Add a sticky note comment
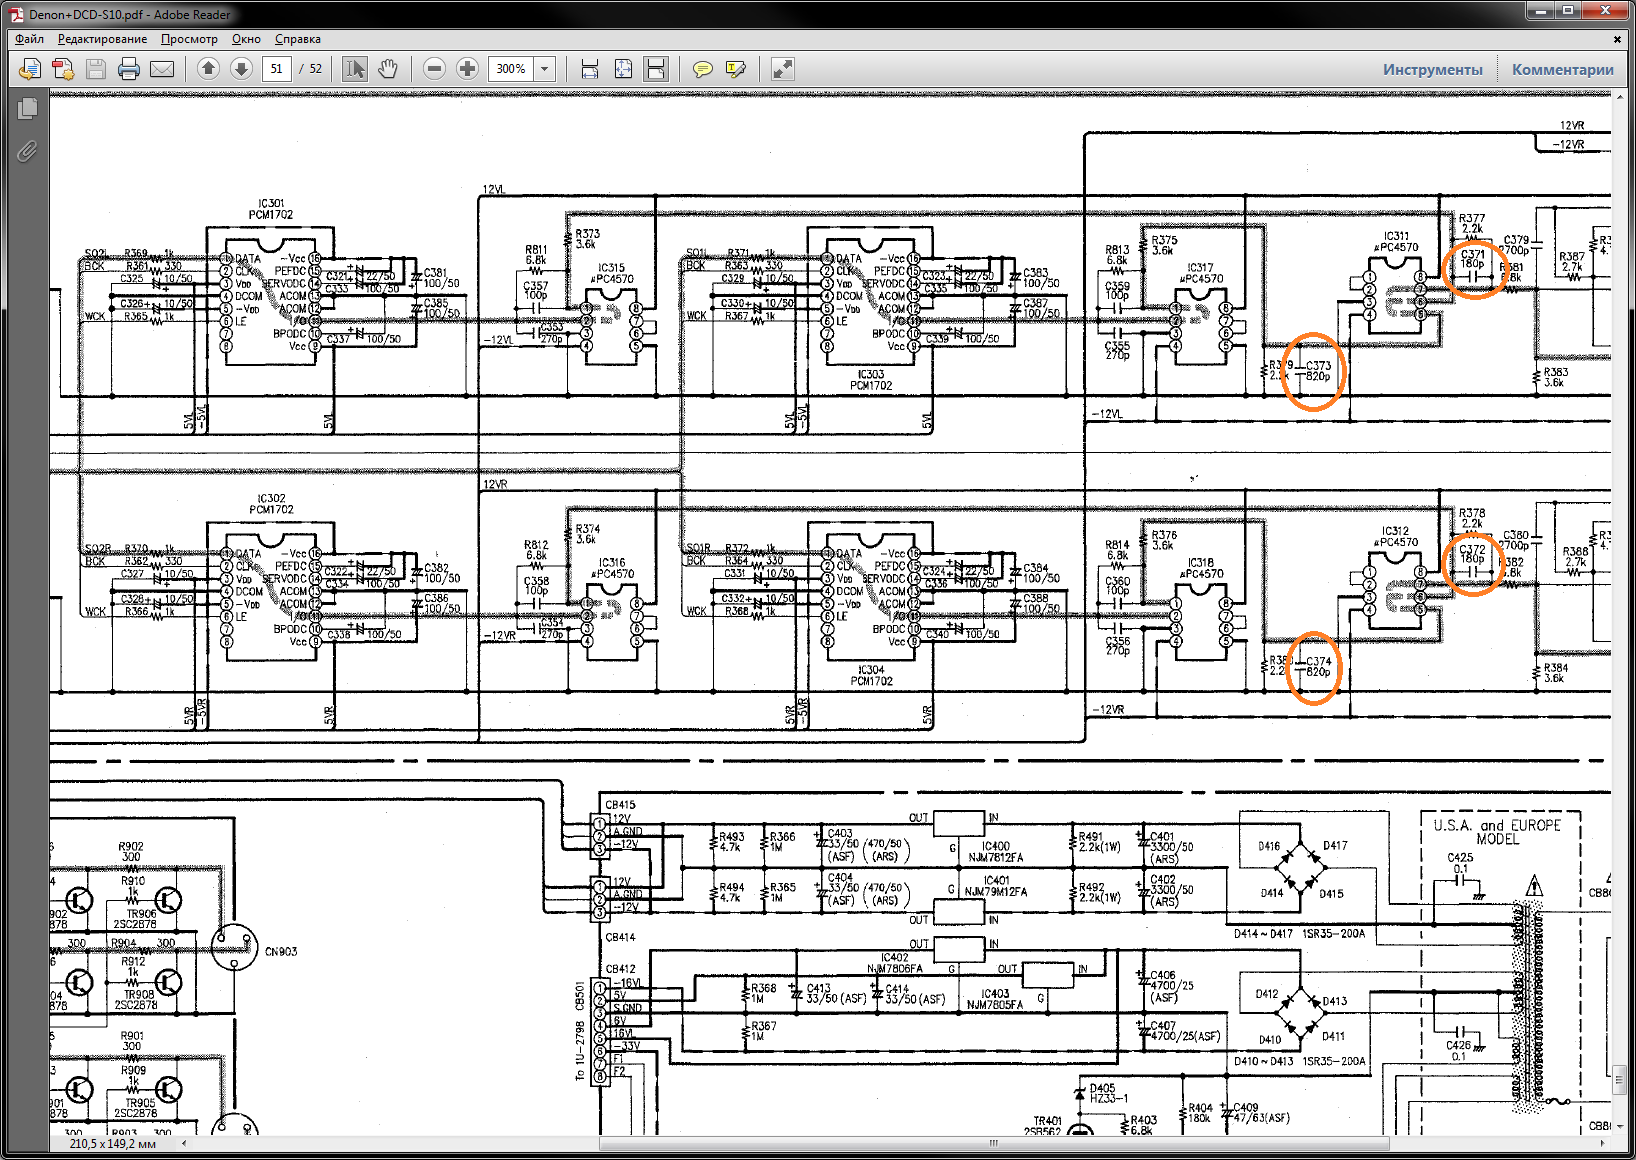This screenshot has width=1636, height=1160. click(x=703, y=68)
